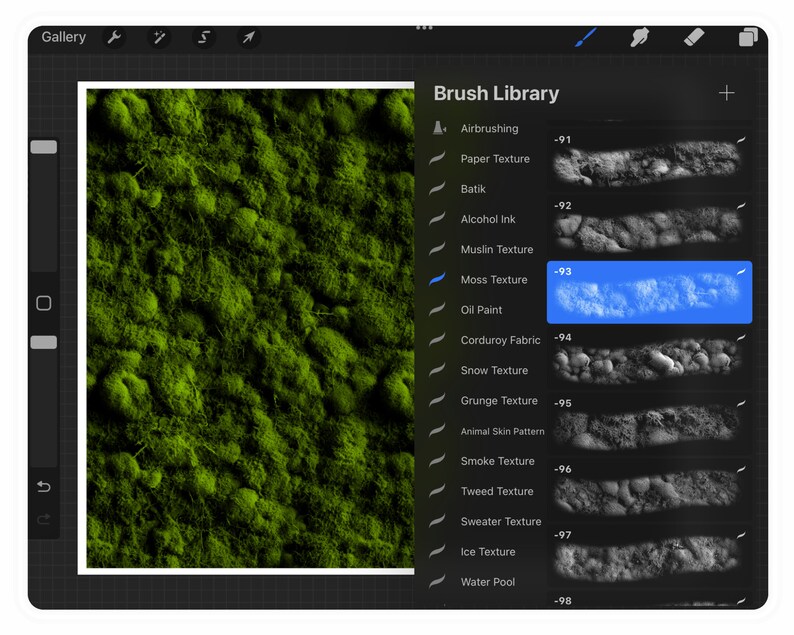Click the stroke icon beside Paper Texture
The width and height of the screenshot is (794, 635).
438,158
